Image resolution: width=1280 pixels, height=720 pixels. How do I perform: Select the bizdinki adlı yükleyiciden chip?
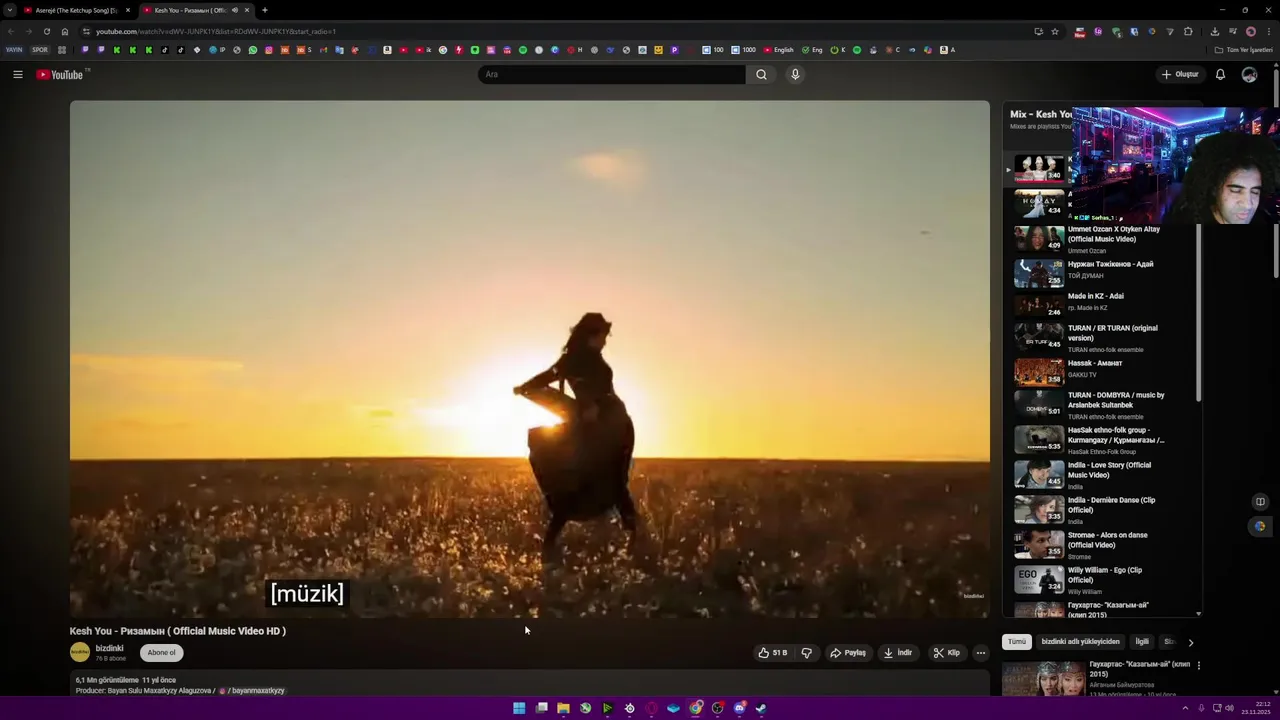click(1080, 642)
